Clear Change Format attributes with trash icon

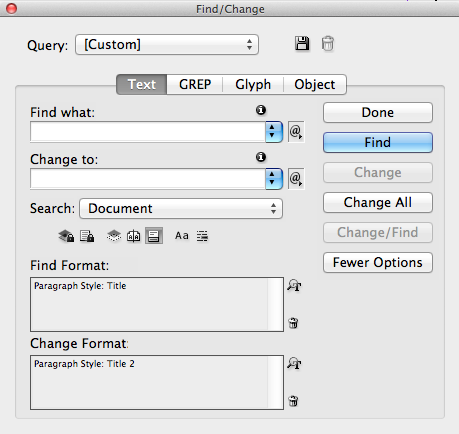coord(293,401)
